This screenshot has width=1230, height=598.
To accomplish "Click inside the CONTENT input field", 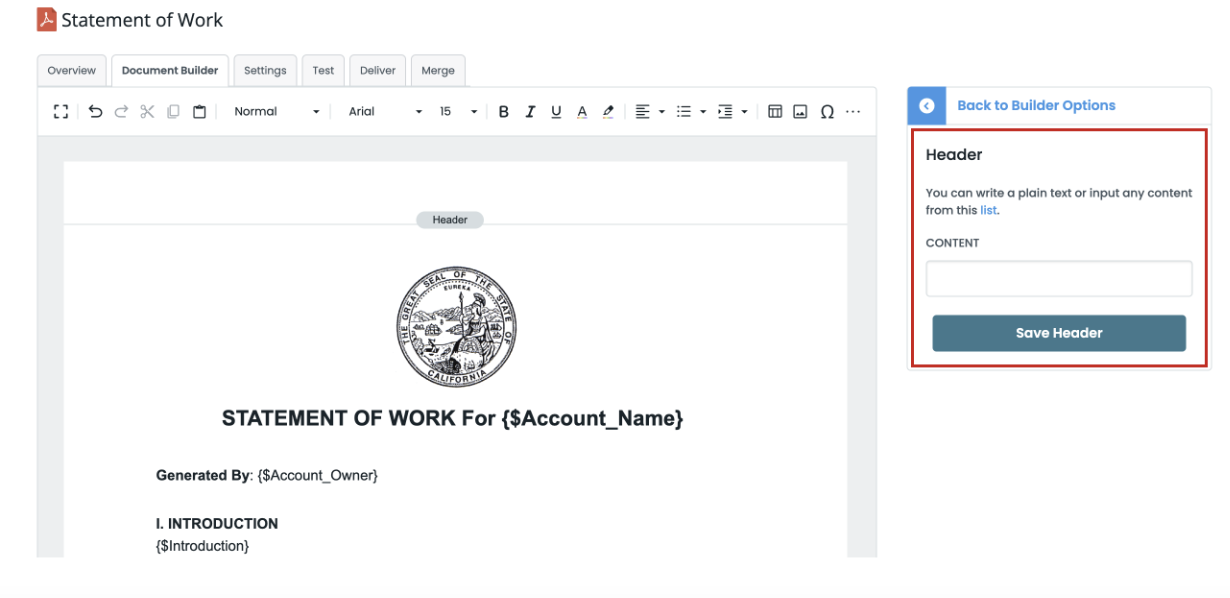I will click(x=1059, y=278).
